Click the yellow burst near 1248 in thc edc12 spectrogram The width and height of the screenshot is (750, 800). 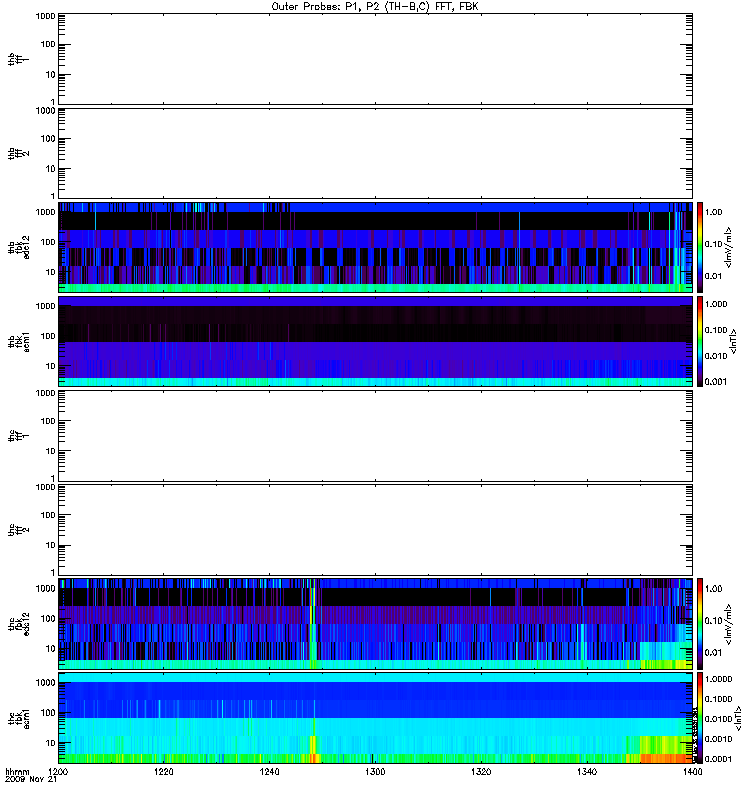[x=313, y=624]
